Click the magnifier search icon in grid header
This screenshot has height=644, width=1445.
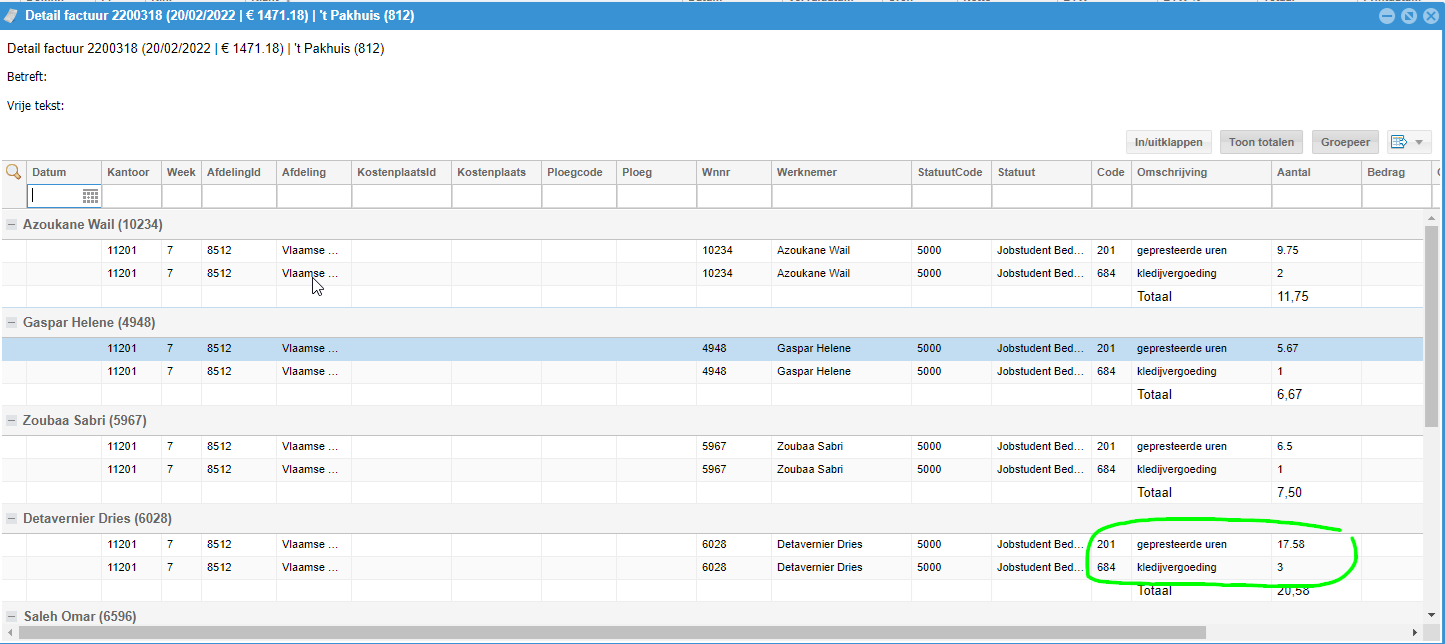(13, 172)
